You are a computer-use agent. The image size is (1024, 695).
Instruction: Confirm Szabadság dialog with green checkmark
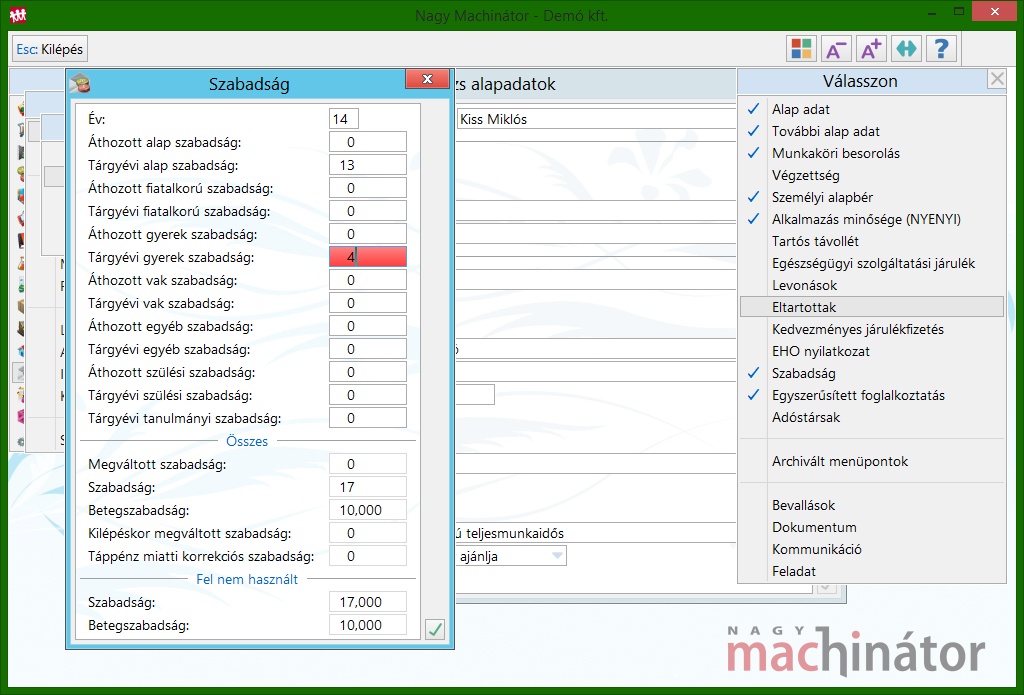435,630
